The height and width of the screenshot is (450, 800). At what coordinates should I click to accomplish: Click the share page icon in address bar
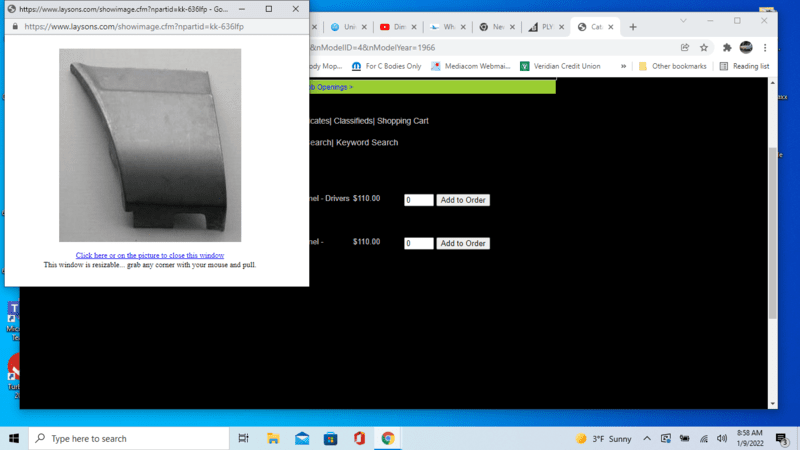coord(685,47)
